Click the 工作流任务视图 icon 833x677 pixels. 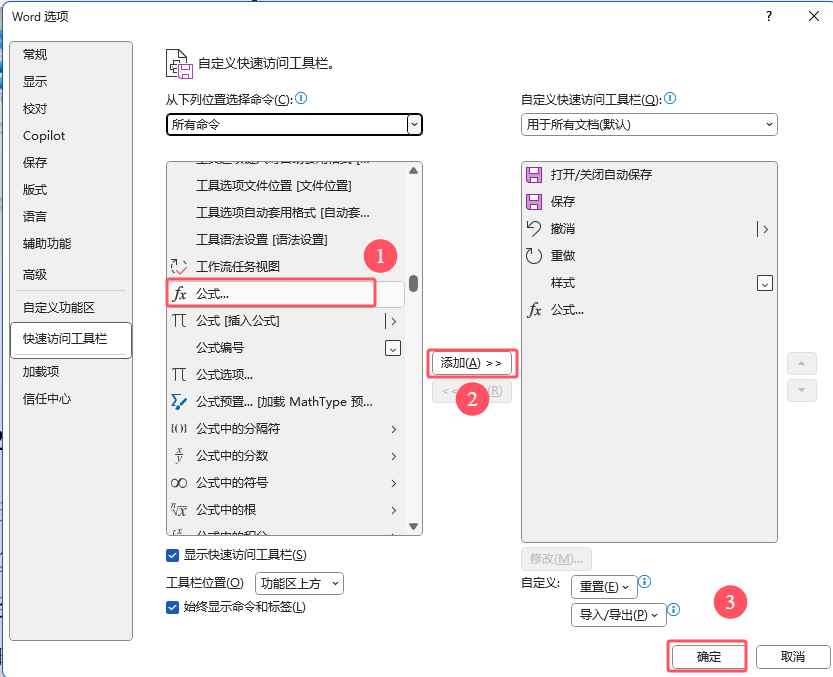point(179,266)
